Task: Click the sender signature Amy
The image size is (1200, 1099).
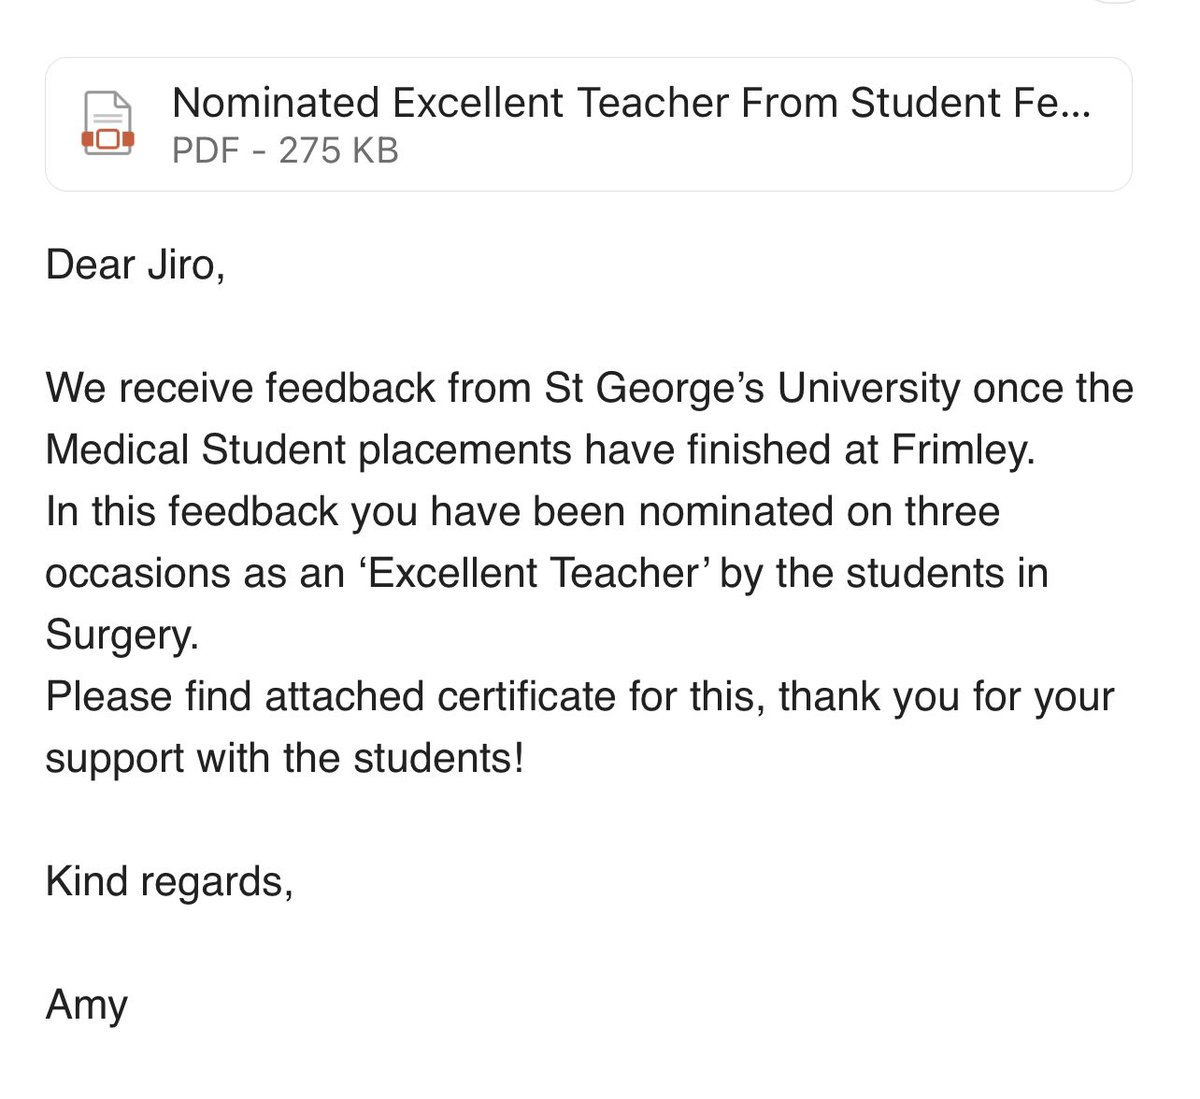Action: click(87, 1006)
